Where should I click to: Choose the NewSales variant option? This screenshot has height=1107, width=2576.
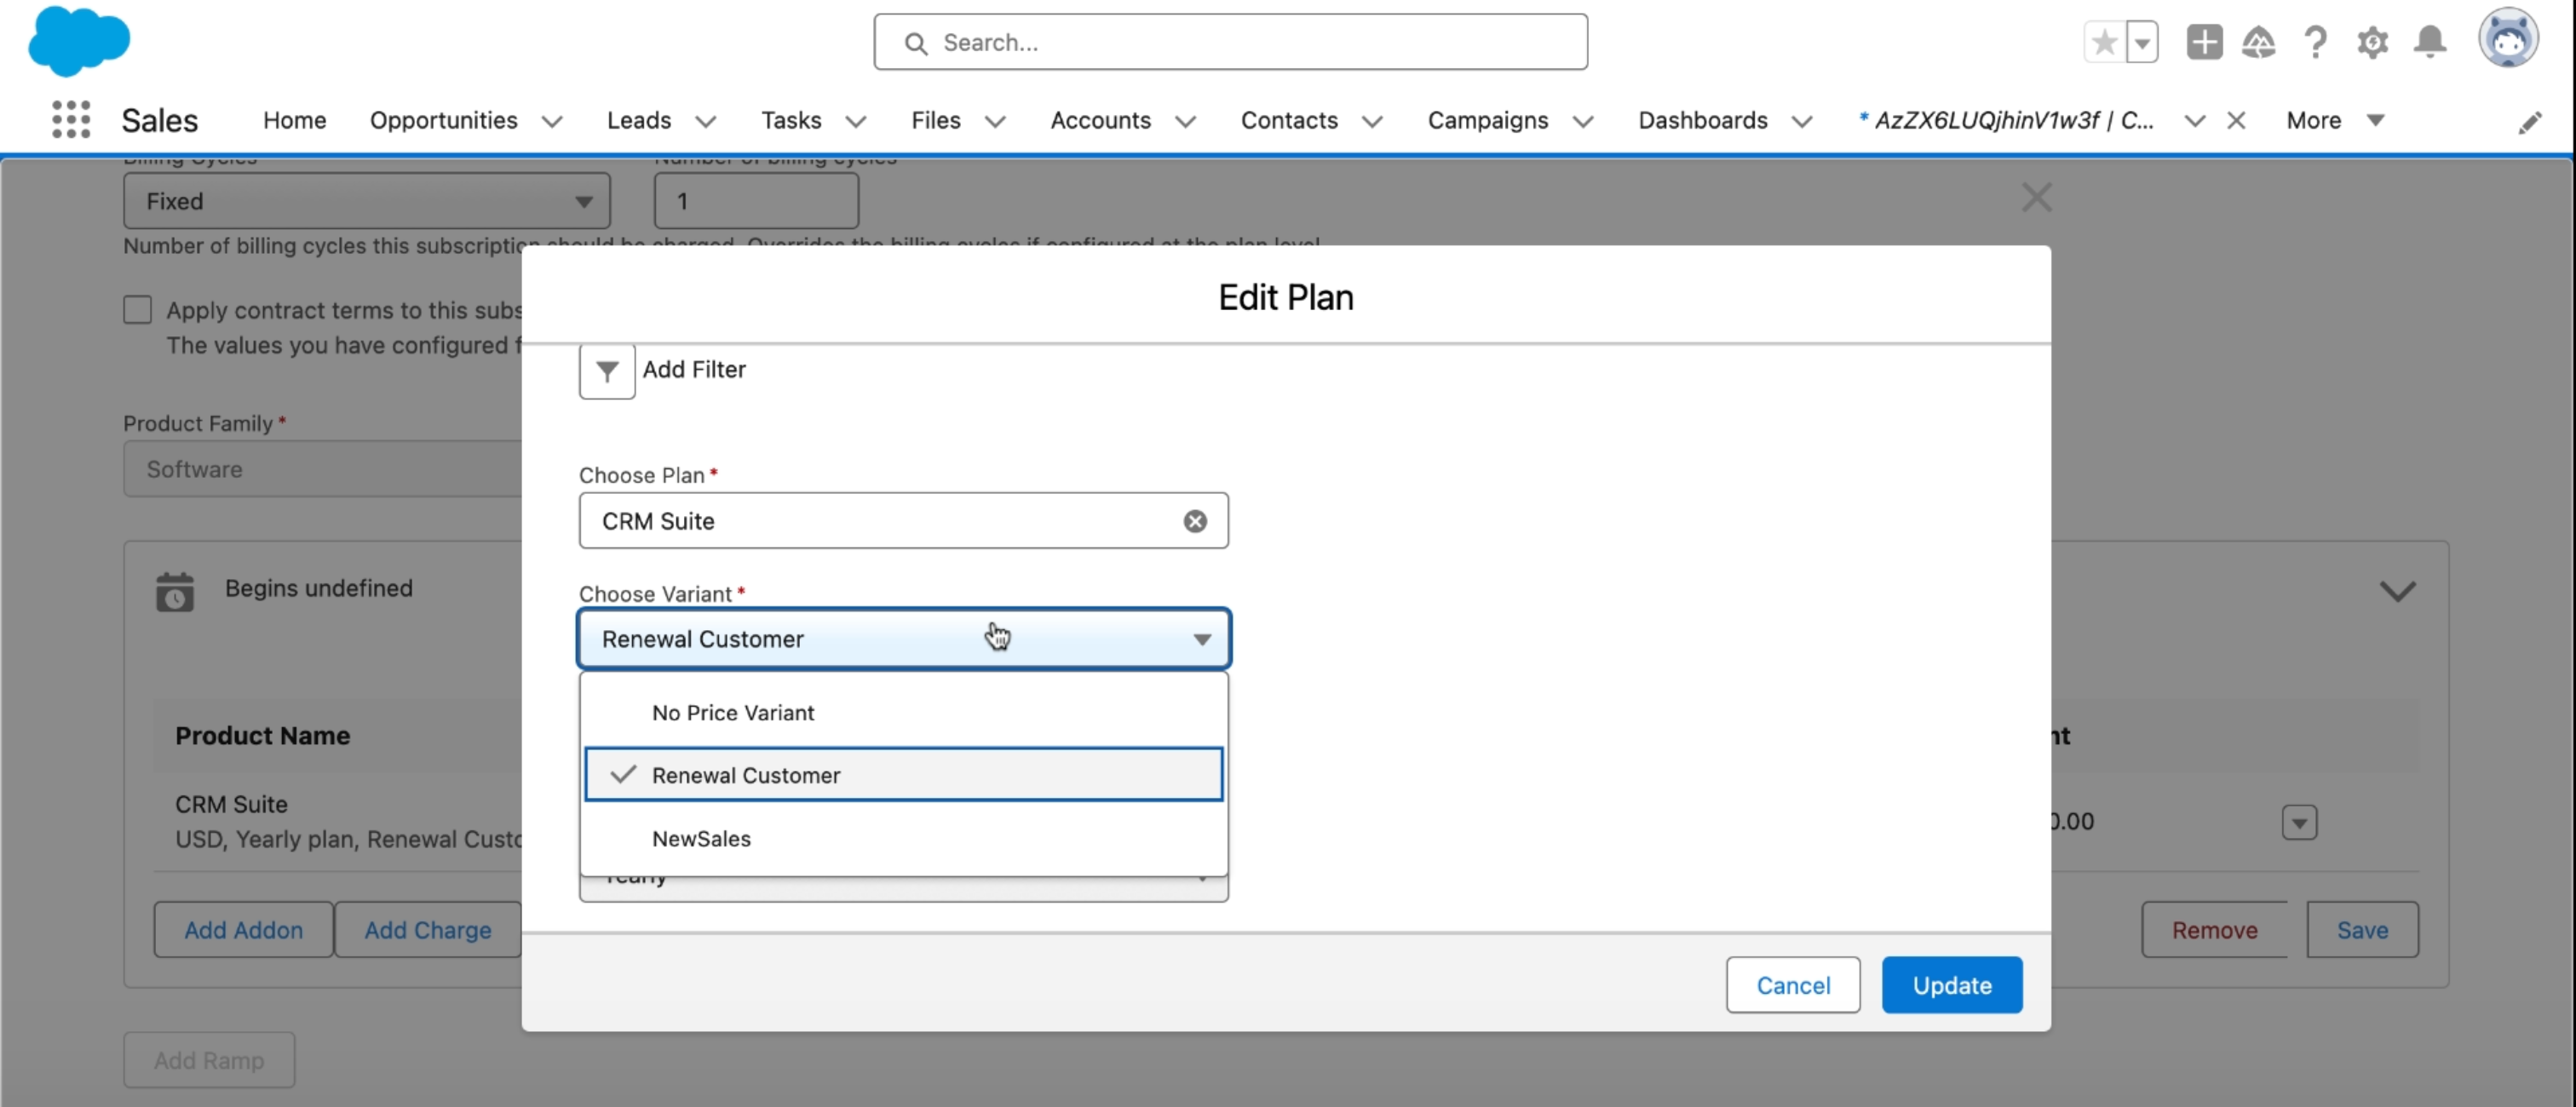701,839
